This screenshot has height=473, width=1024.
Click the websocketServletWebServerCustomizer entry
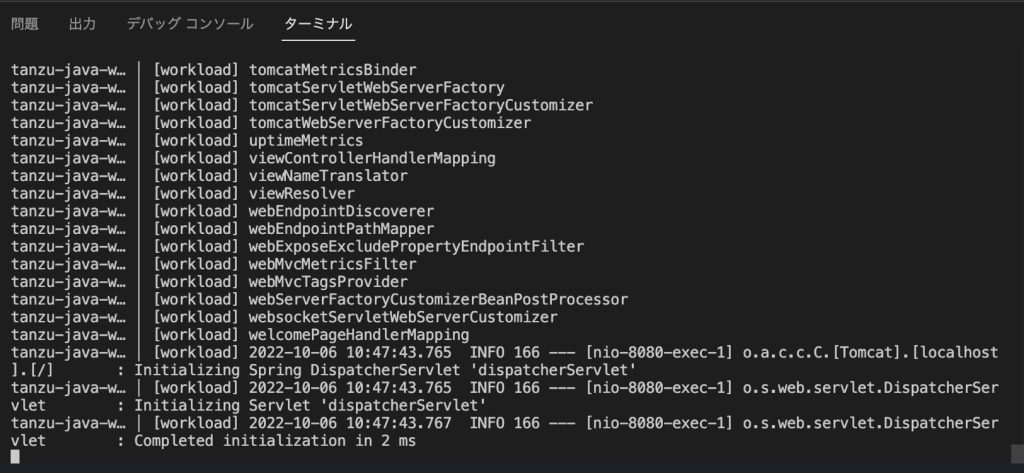click(403, 317)
